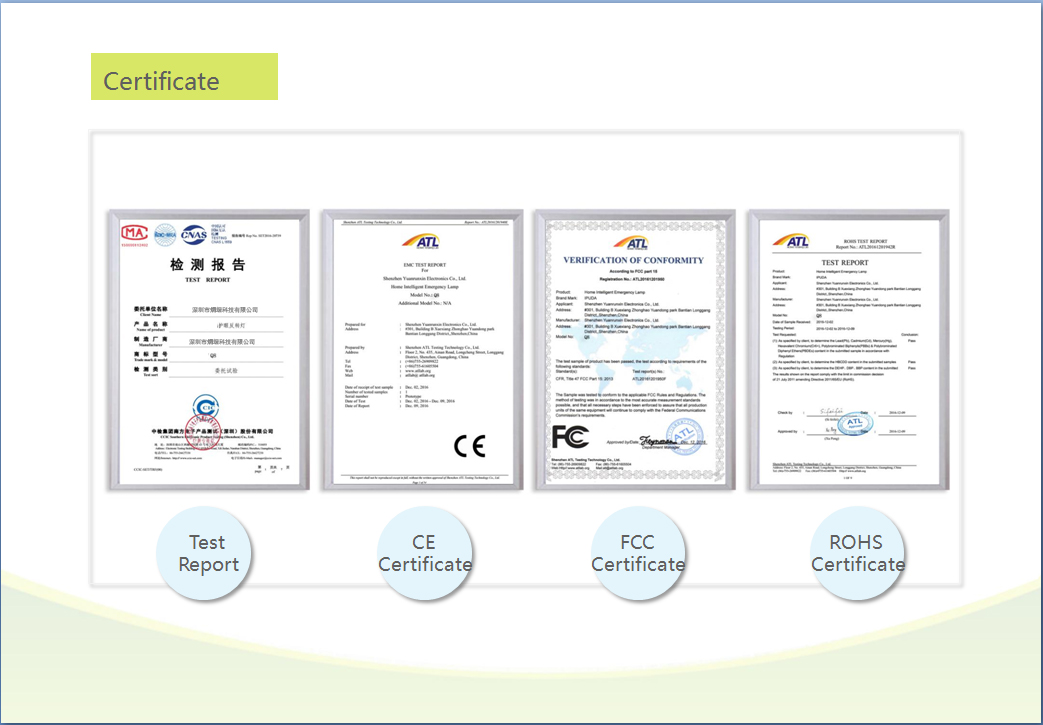Click the red MA logo on the test report
Screen dimensions: 1043x725
pyautogui.click(x=134, y=233)
